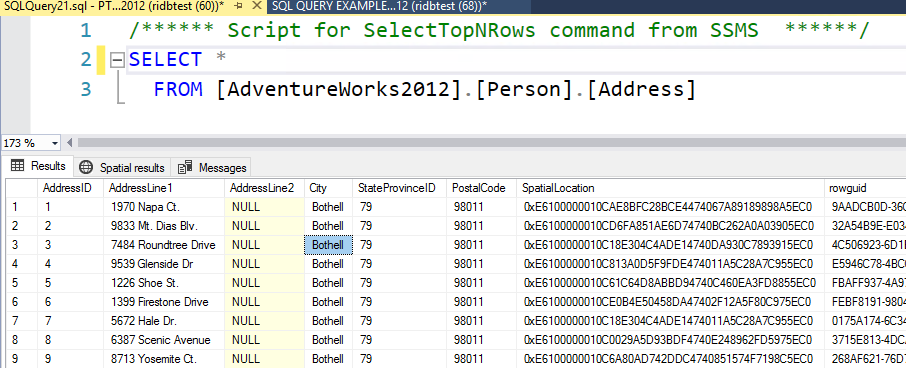Select the SpatialLocation column header

click(671, 188)
